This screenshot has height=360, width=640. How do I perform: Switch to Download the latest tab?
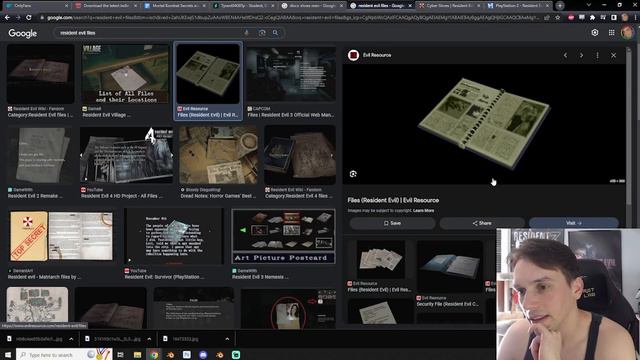click(x=106, y=6)
